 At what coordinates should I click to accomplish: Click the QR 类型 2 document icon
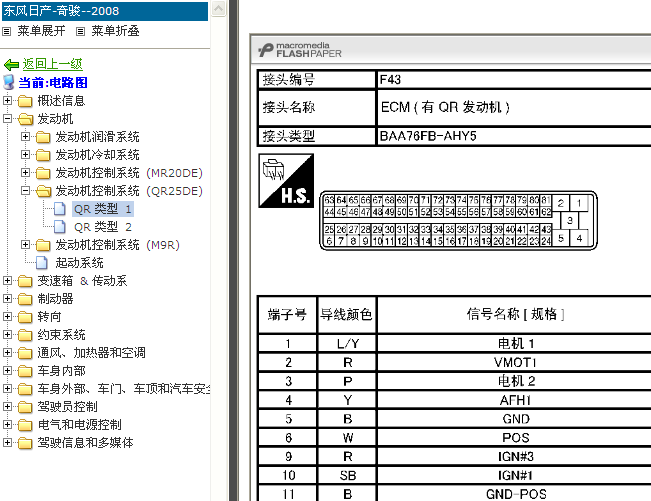(60, 227)
